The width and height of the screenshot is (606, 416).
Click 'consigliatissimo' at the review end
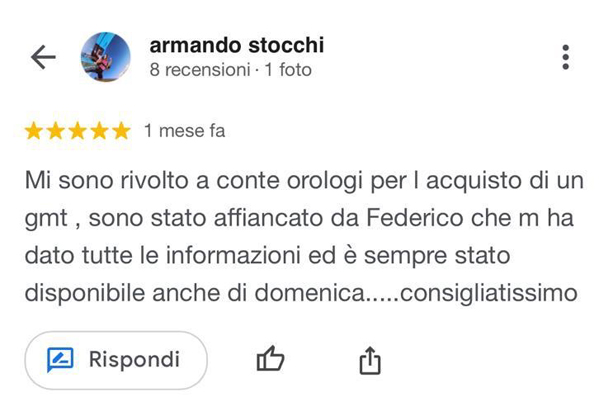[489, 294]
